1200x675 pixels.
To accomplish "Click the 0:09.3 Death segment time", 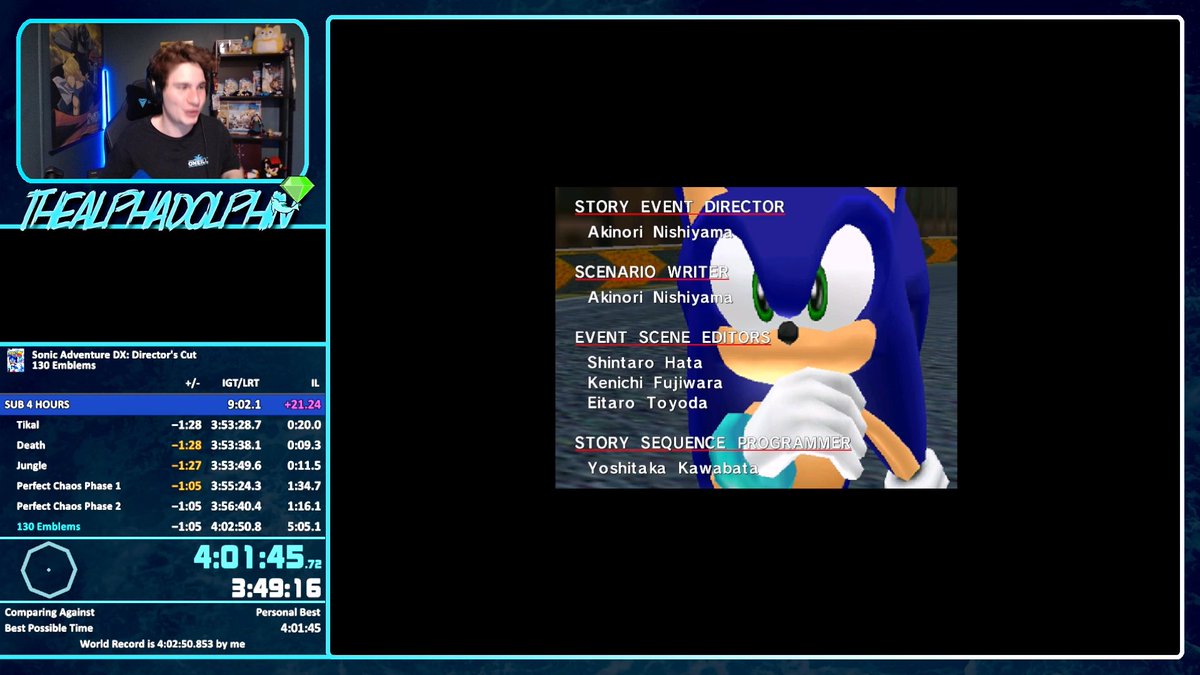I will point(304,445).
